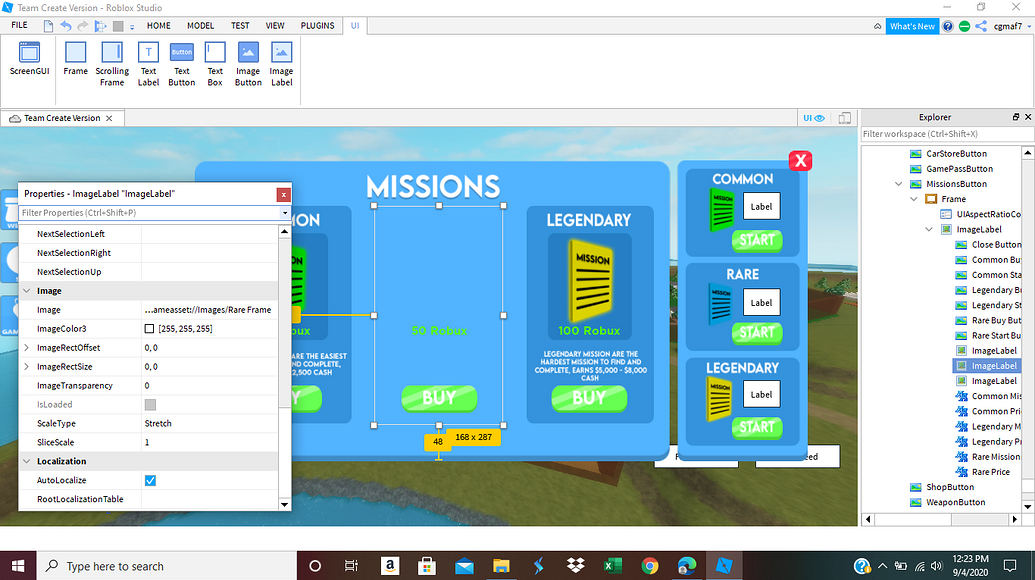Open the Filter Properties dropdown arrow

(284, 213)
